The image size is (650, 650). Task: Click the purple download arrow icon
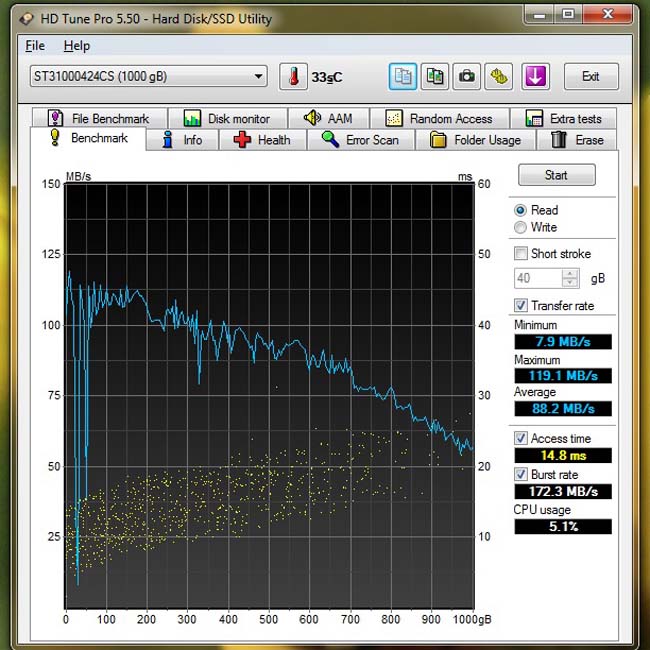[x=535, y=76]
